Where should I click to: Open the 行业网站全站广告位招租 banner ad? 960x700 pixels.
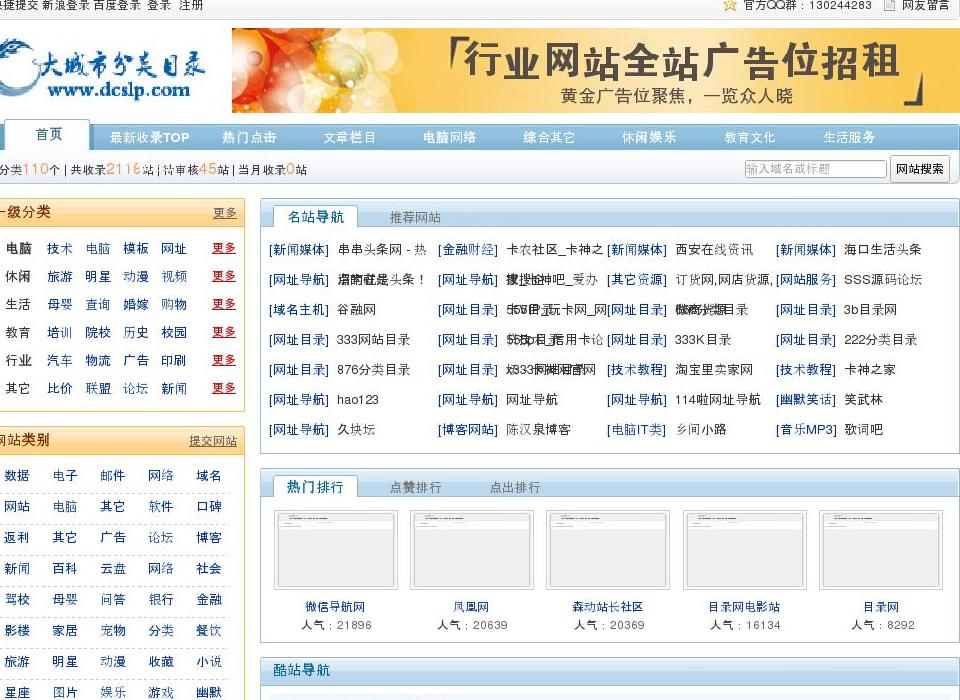coord(595,70)
